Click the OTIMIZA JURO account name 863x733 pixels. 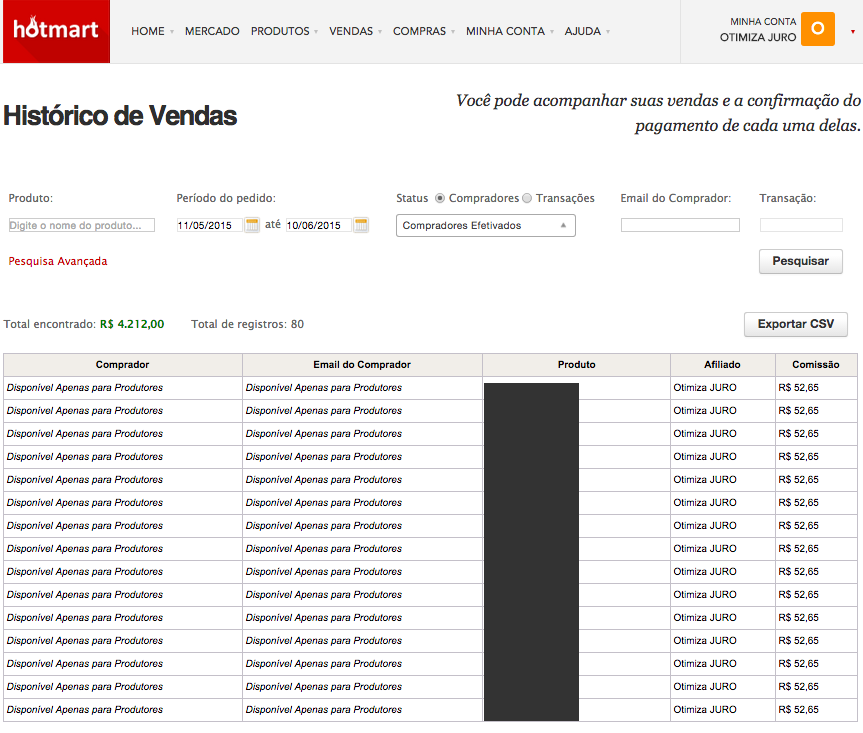758,37
